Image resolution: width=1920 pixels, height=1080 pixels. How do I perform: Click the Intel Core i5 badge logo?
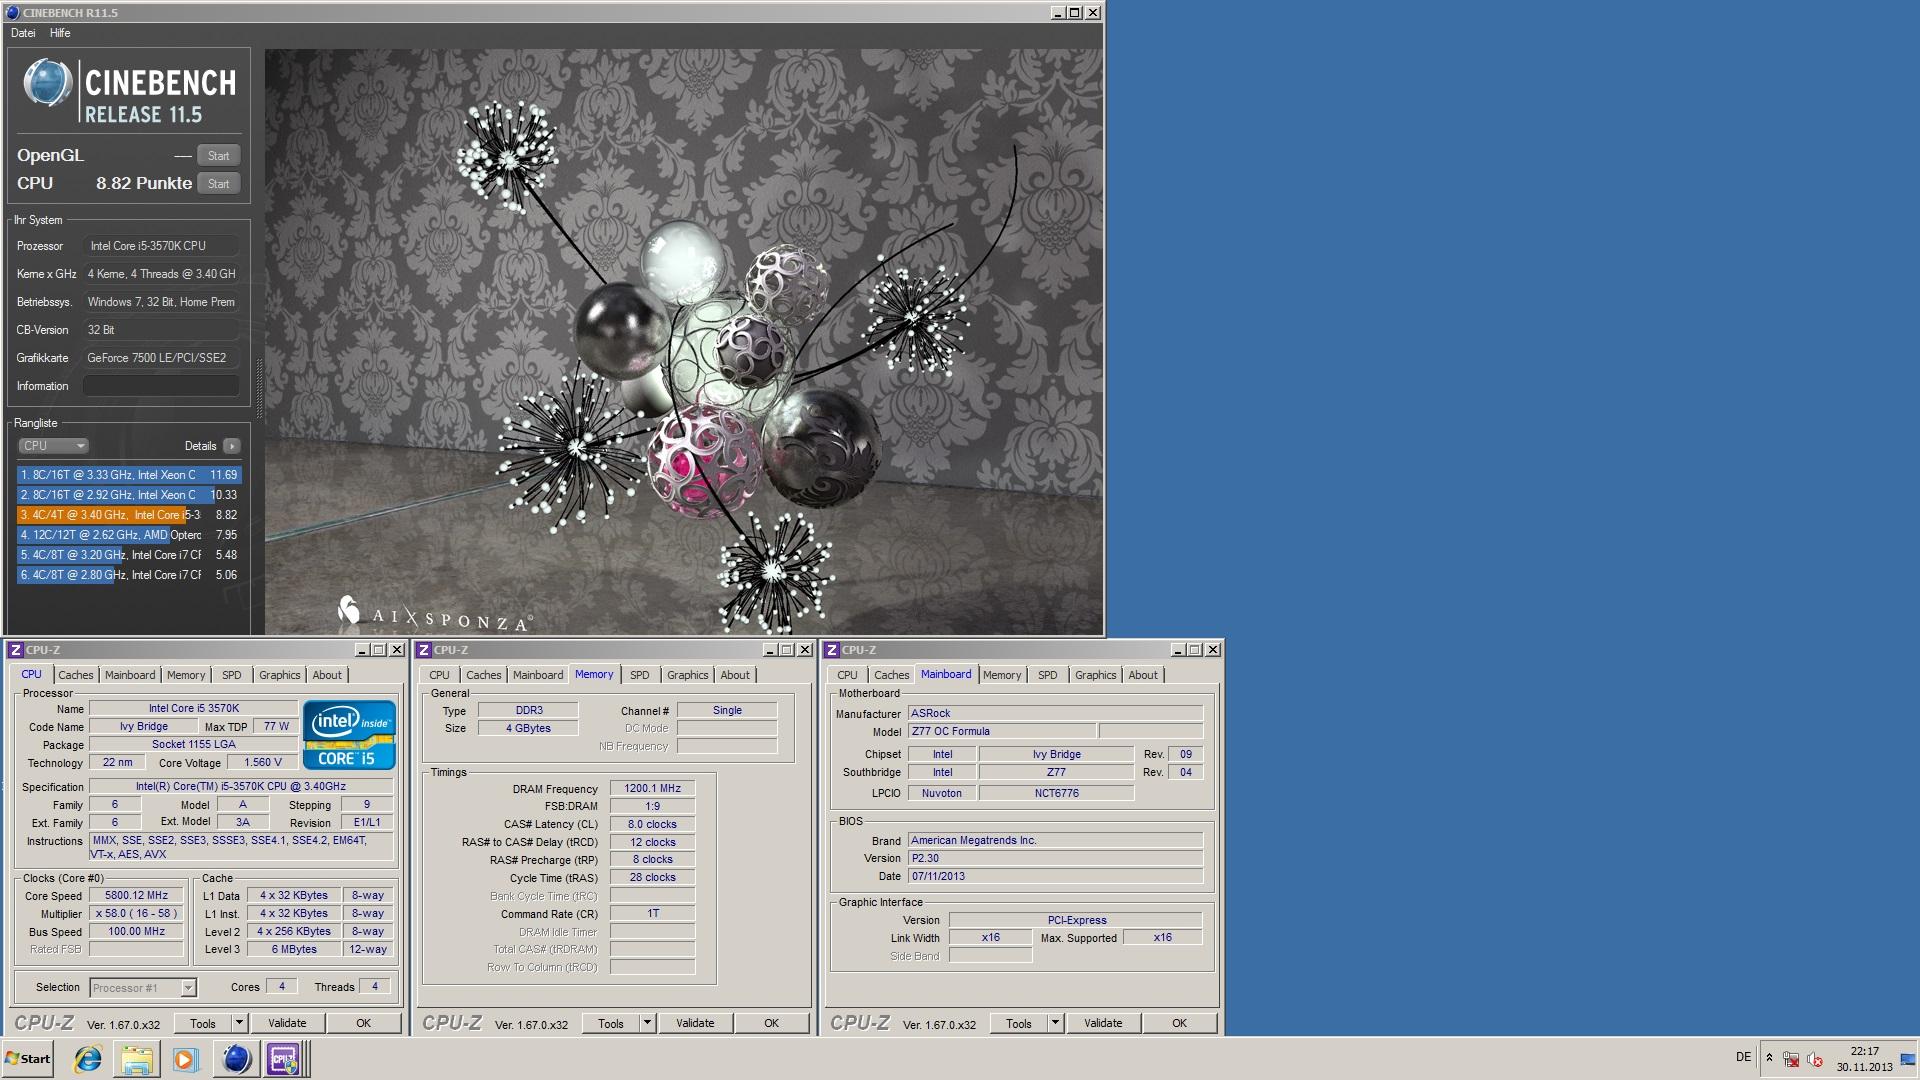pyautogui.click(x=349, y=735)
